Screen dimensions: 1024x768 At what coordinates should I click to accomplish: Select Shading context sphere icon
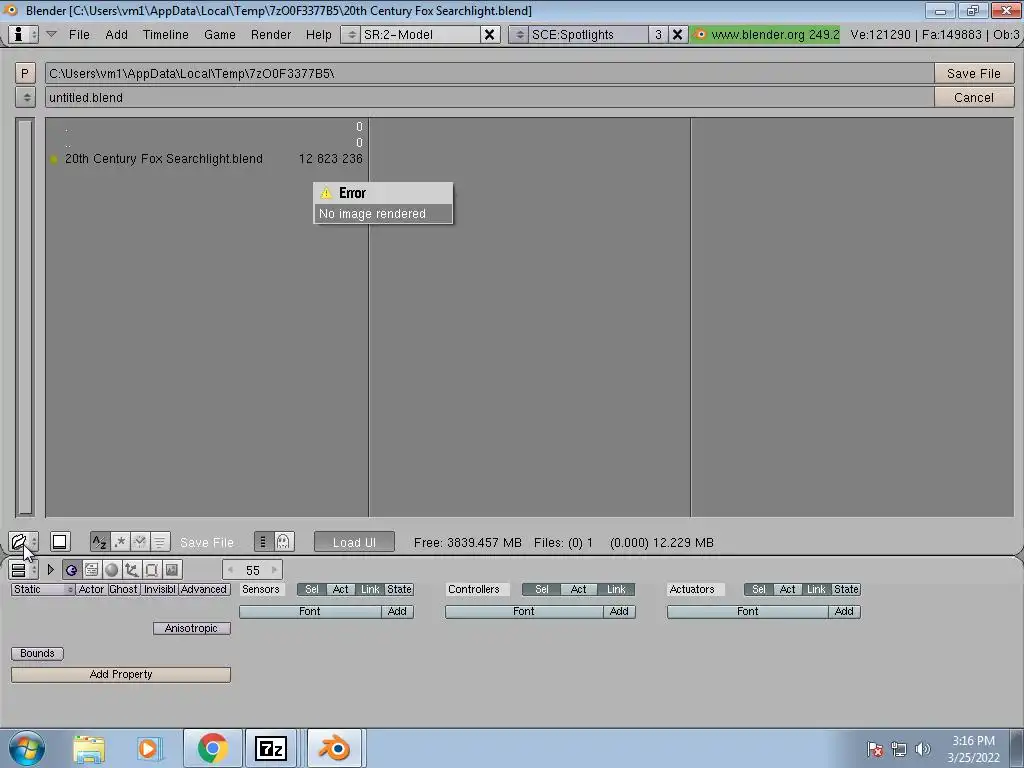tap(112, 570)
